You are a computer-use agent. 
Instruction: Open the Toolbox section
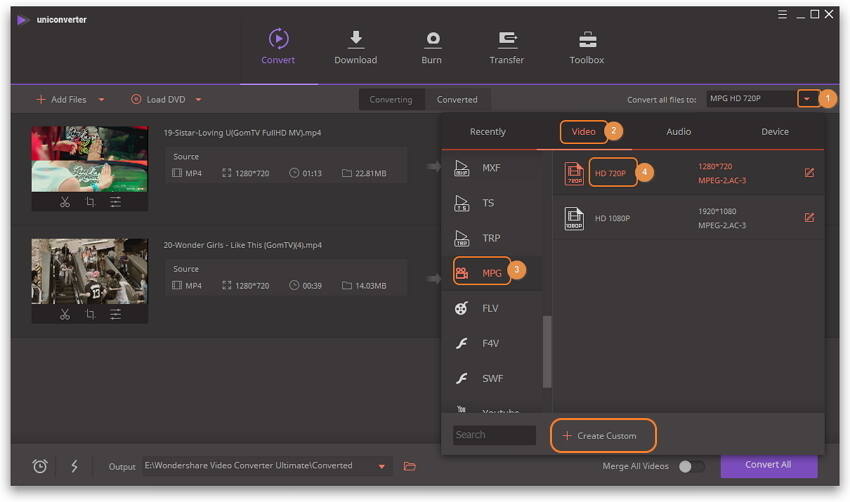click(587, 47)
